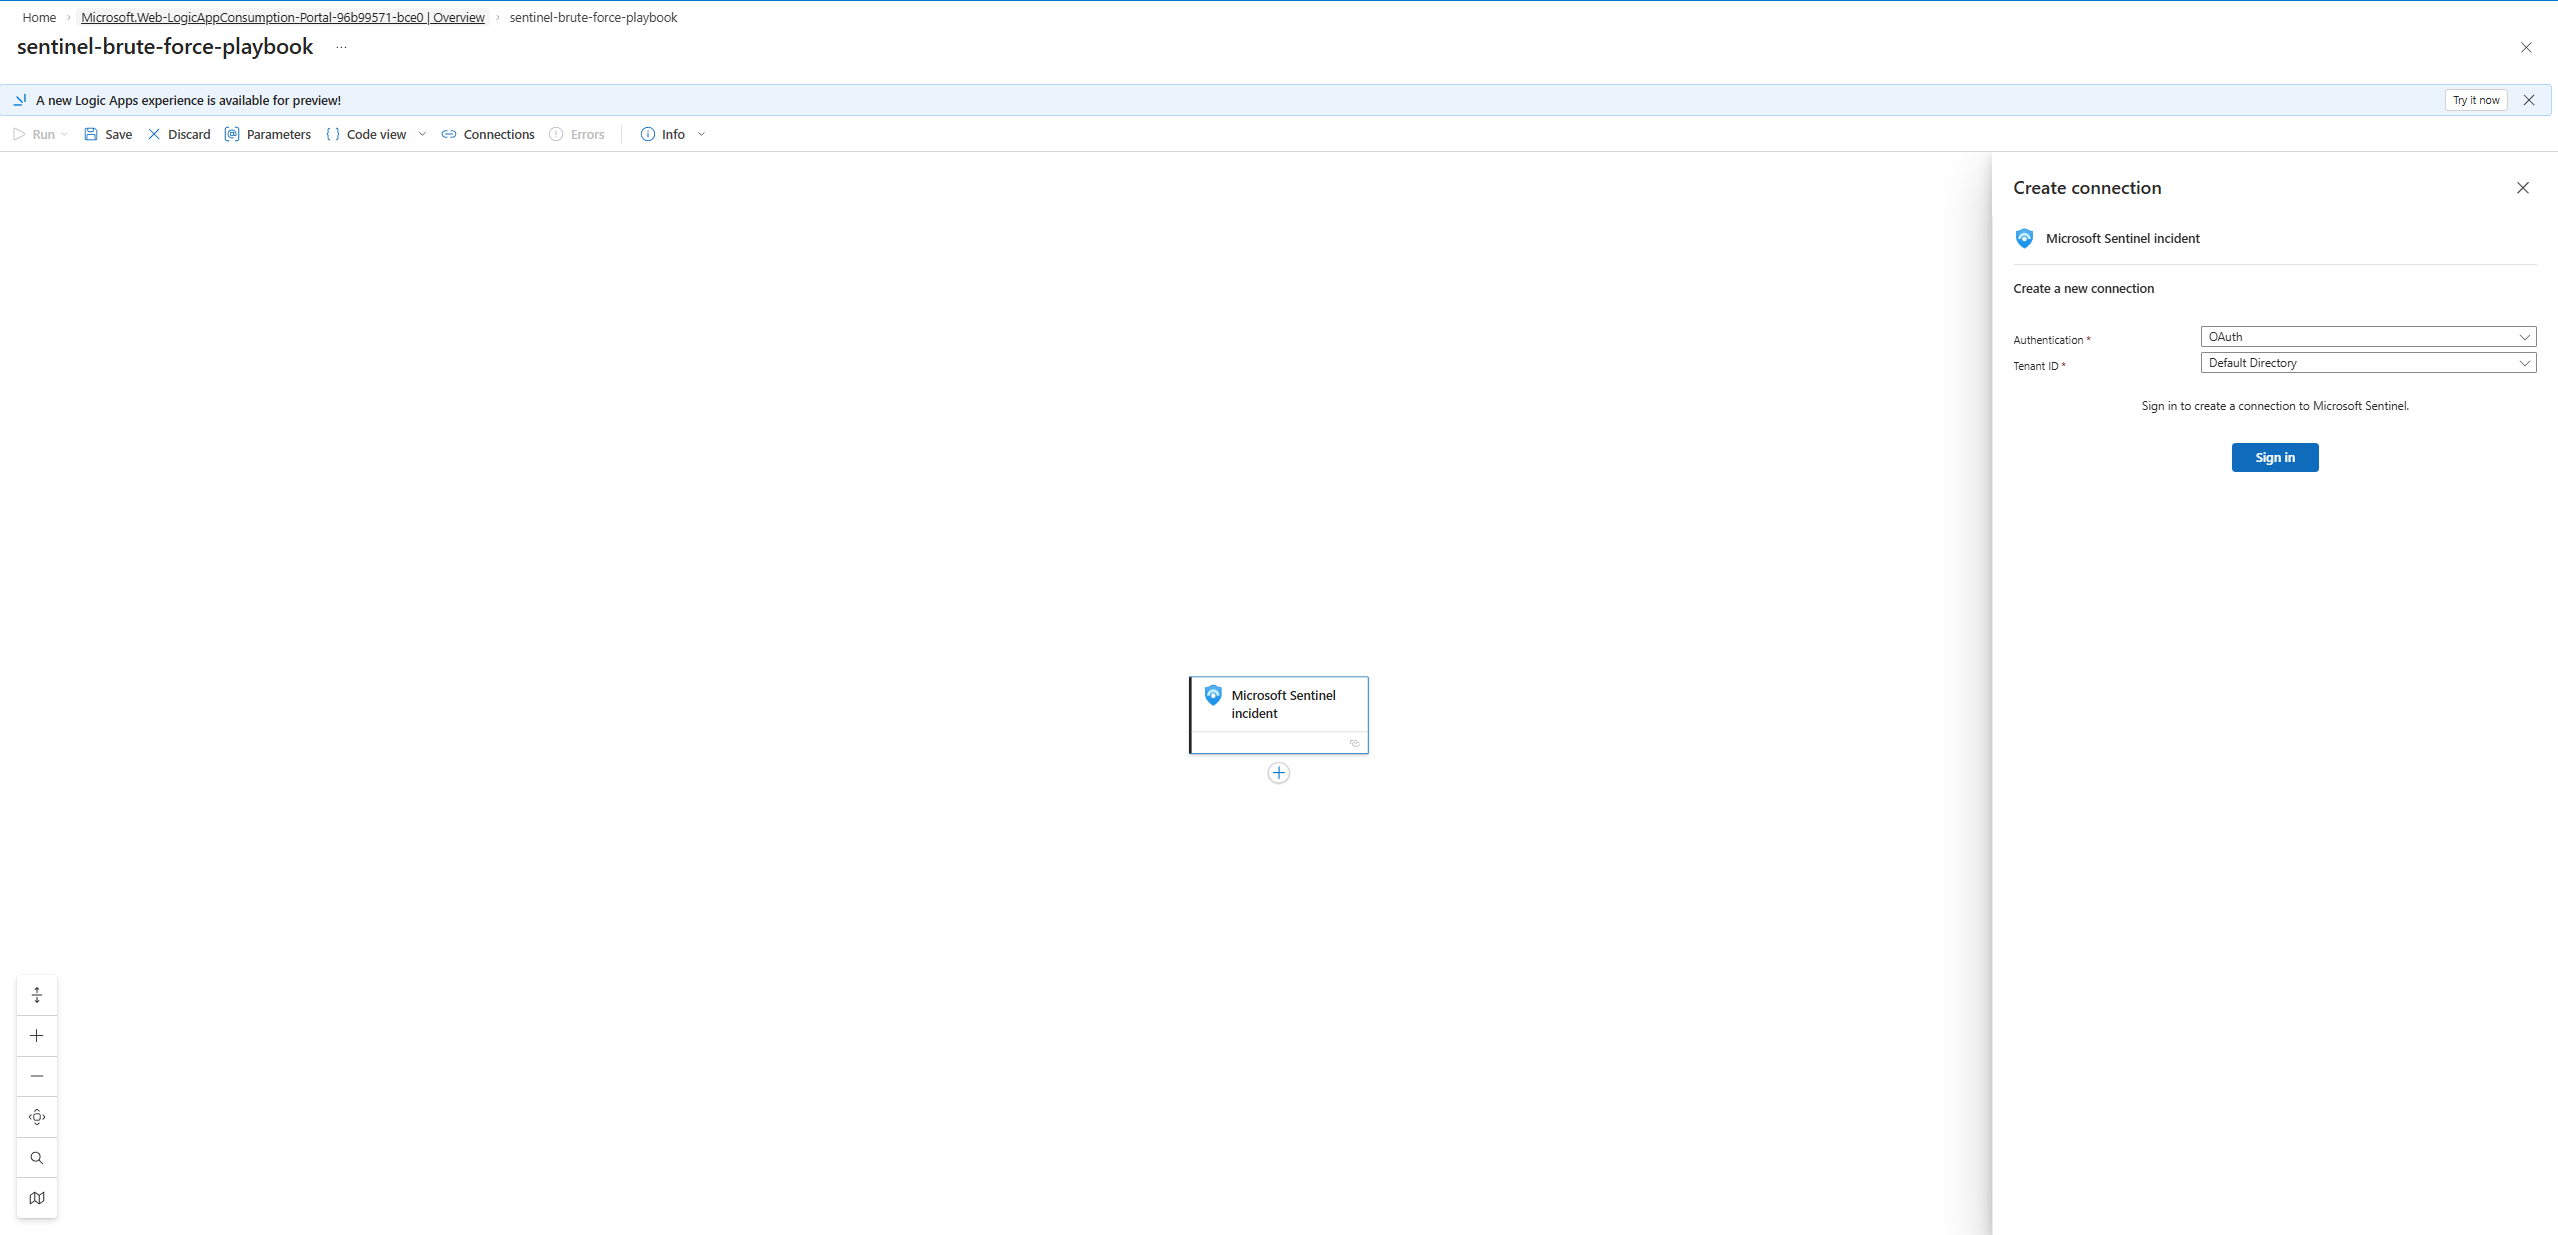Open the Parameters panel
Viewport: 2558px width, 1235px height.
[268, 134]
